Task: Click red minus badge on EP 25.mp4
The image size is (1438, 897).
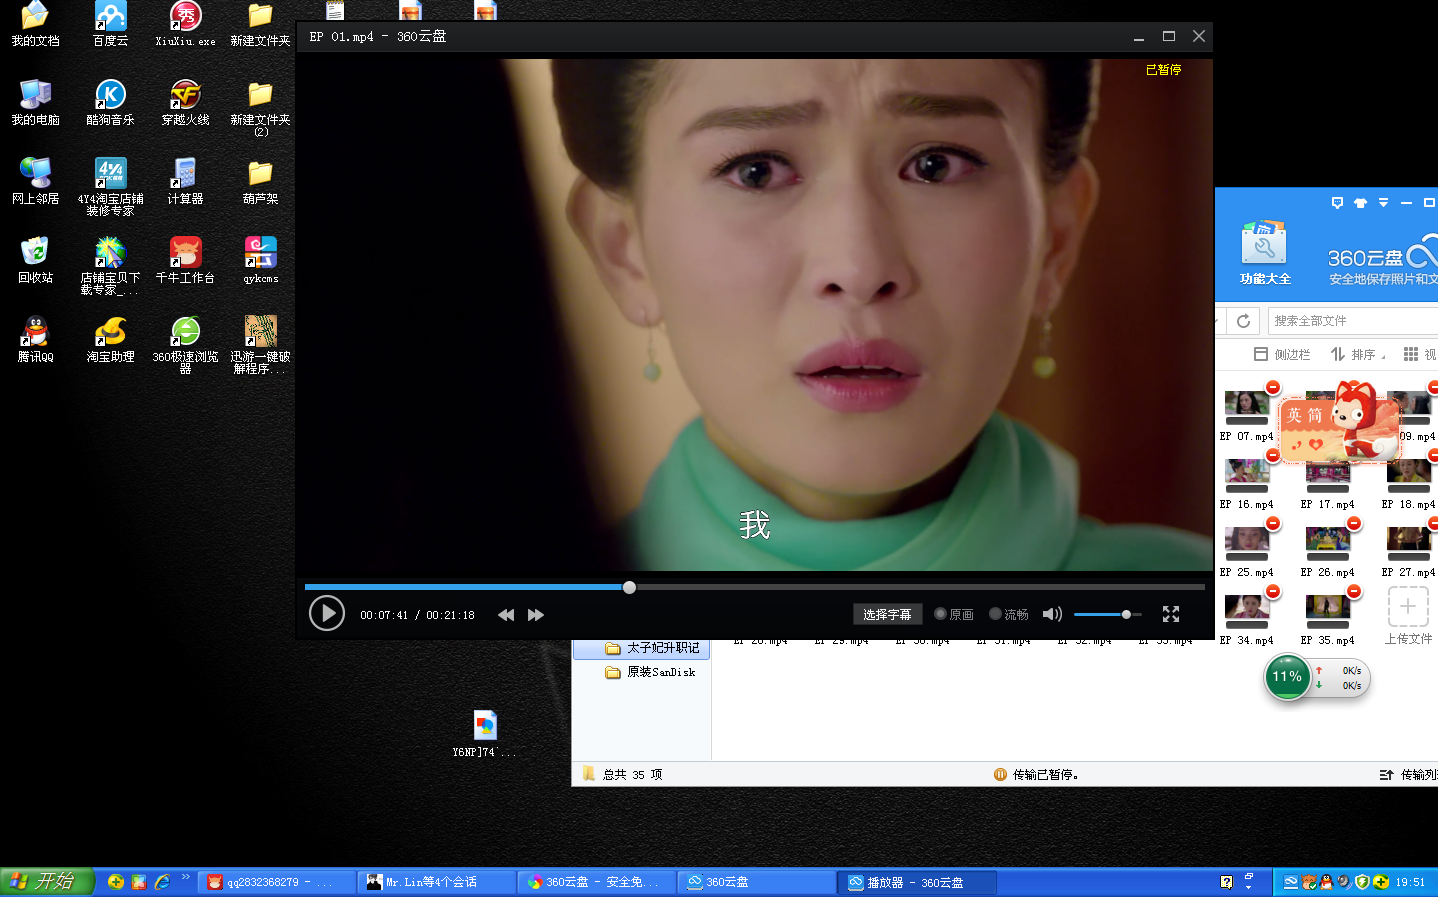Action: [x=1272, y=524]
